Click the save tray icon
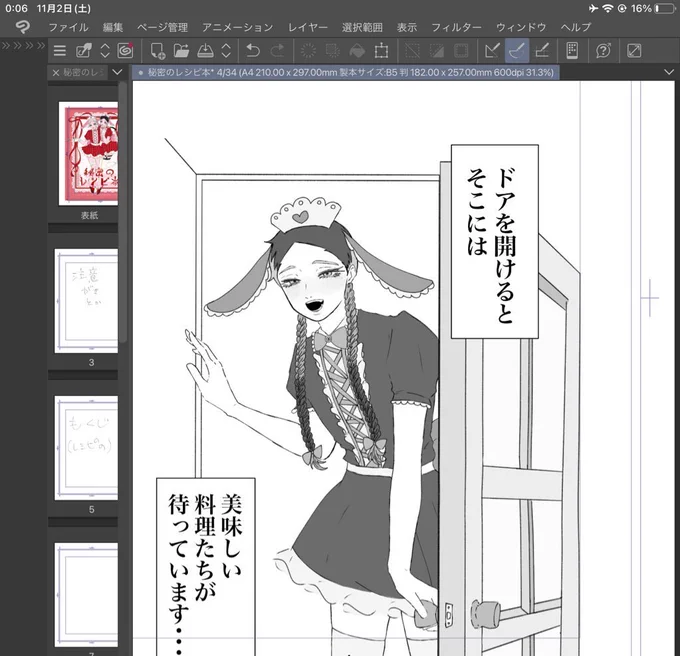Screen dimensions: 680x656 point(205,51)
